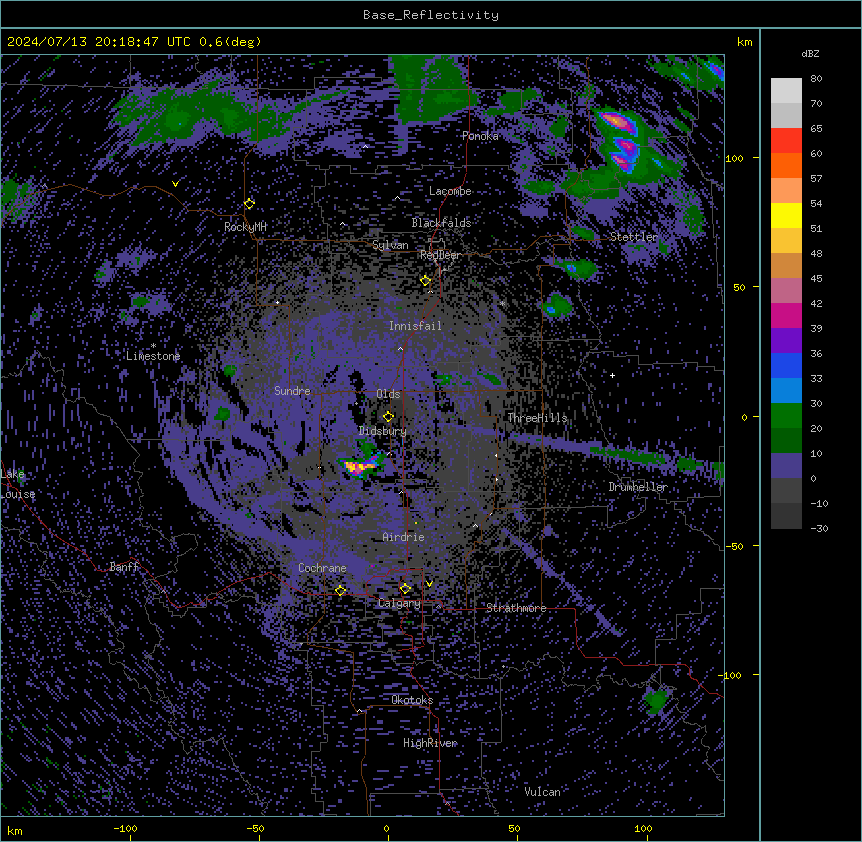Click the Banff label
The width and height of the screenshot is (862, 842).
(124, 567)
